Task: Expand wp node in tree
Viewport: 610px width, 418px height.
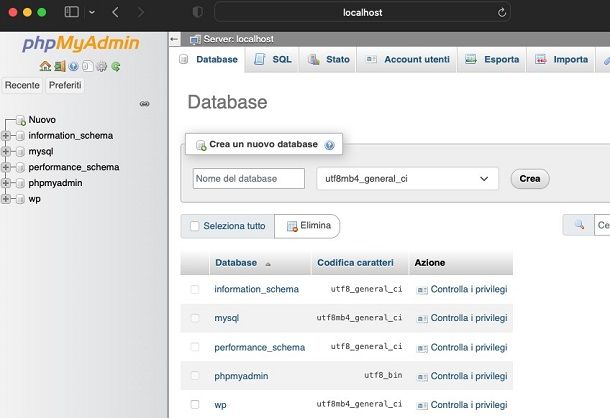Action: click(6, 199)
